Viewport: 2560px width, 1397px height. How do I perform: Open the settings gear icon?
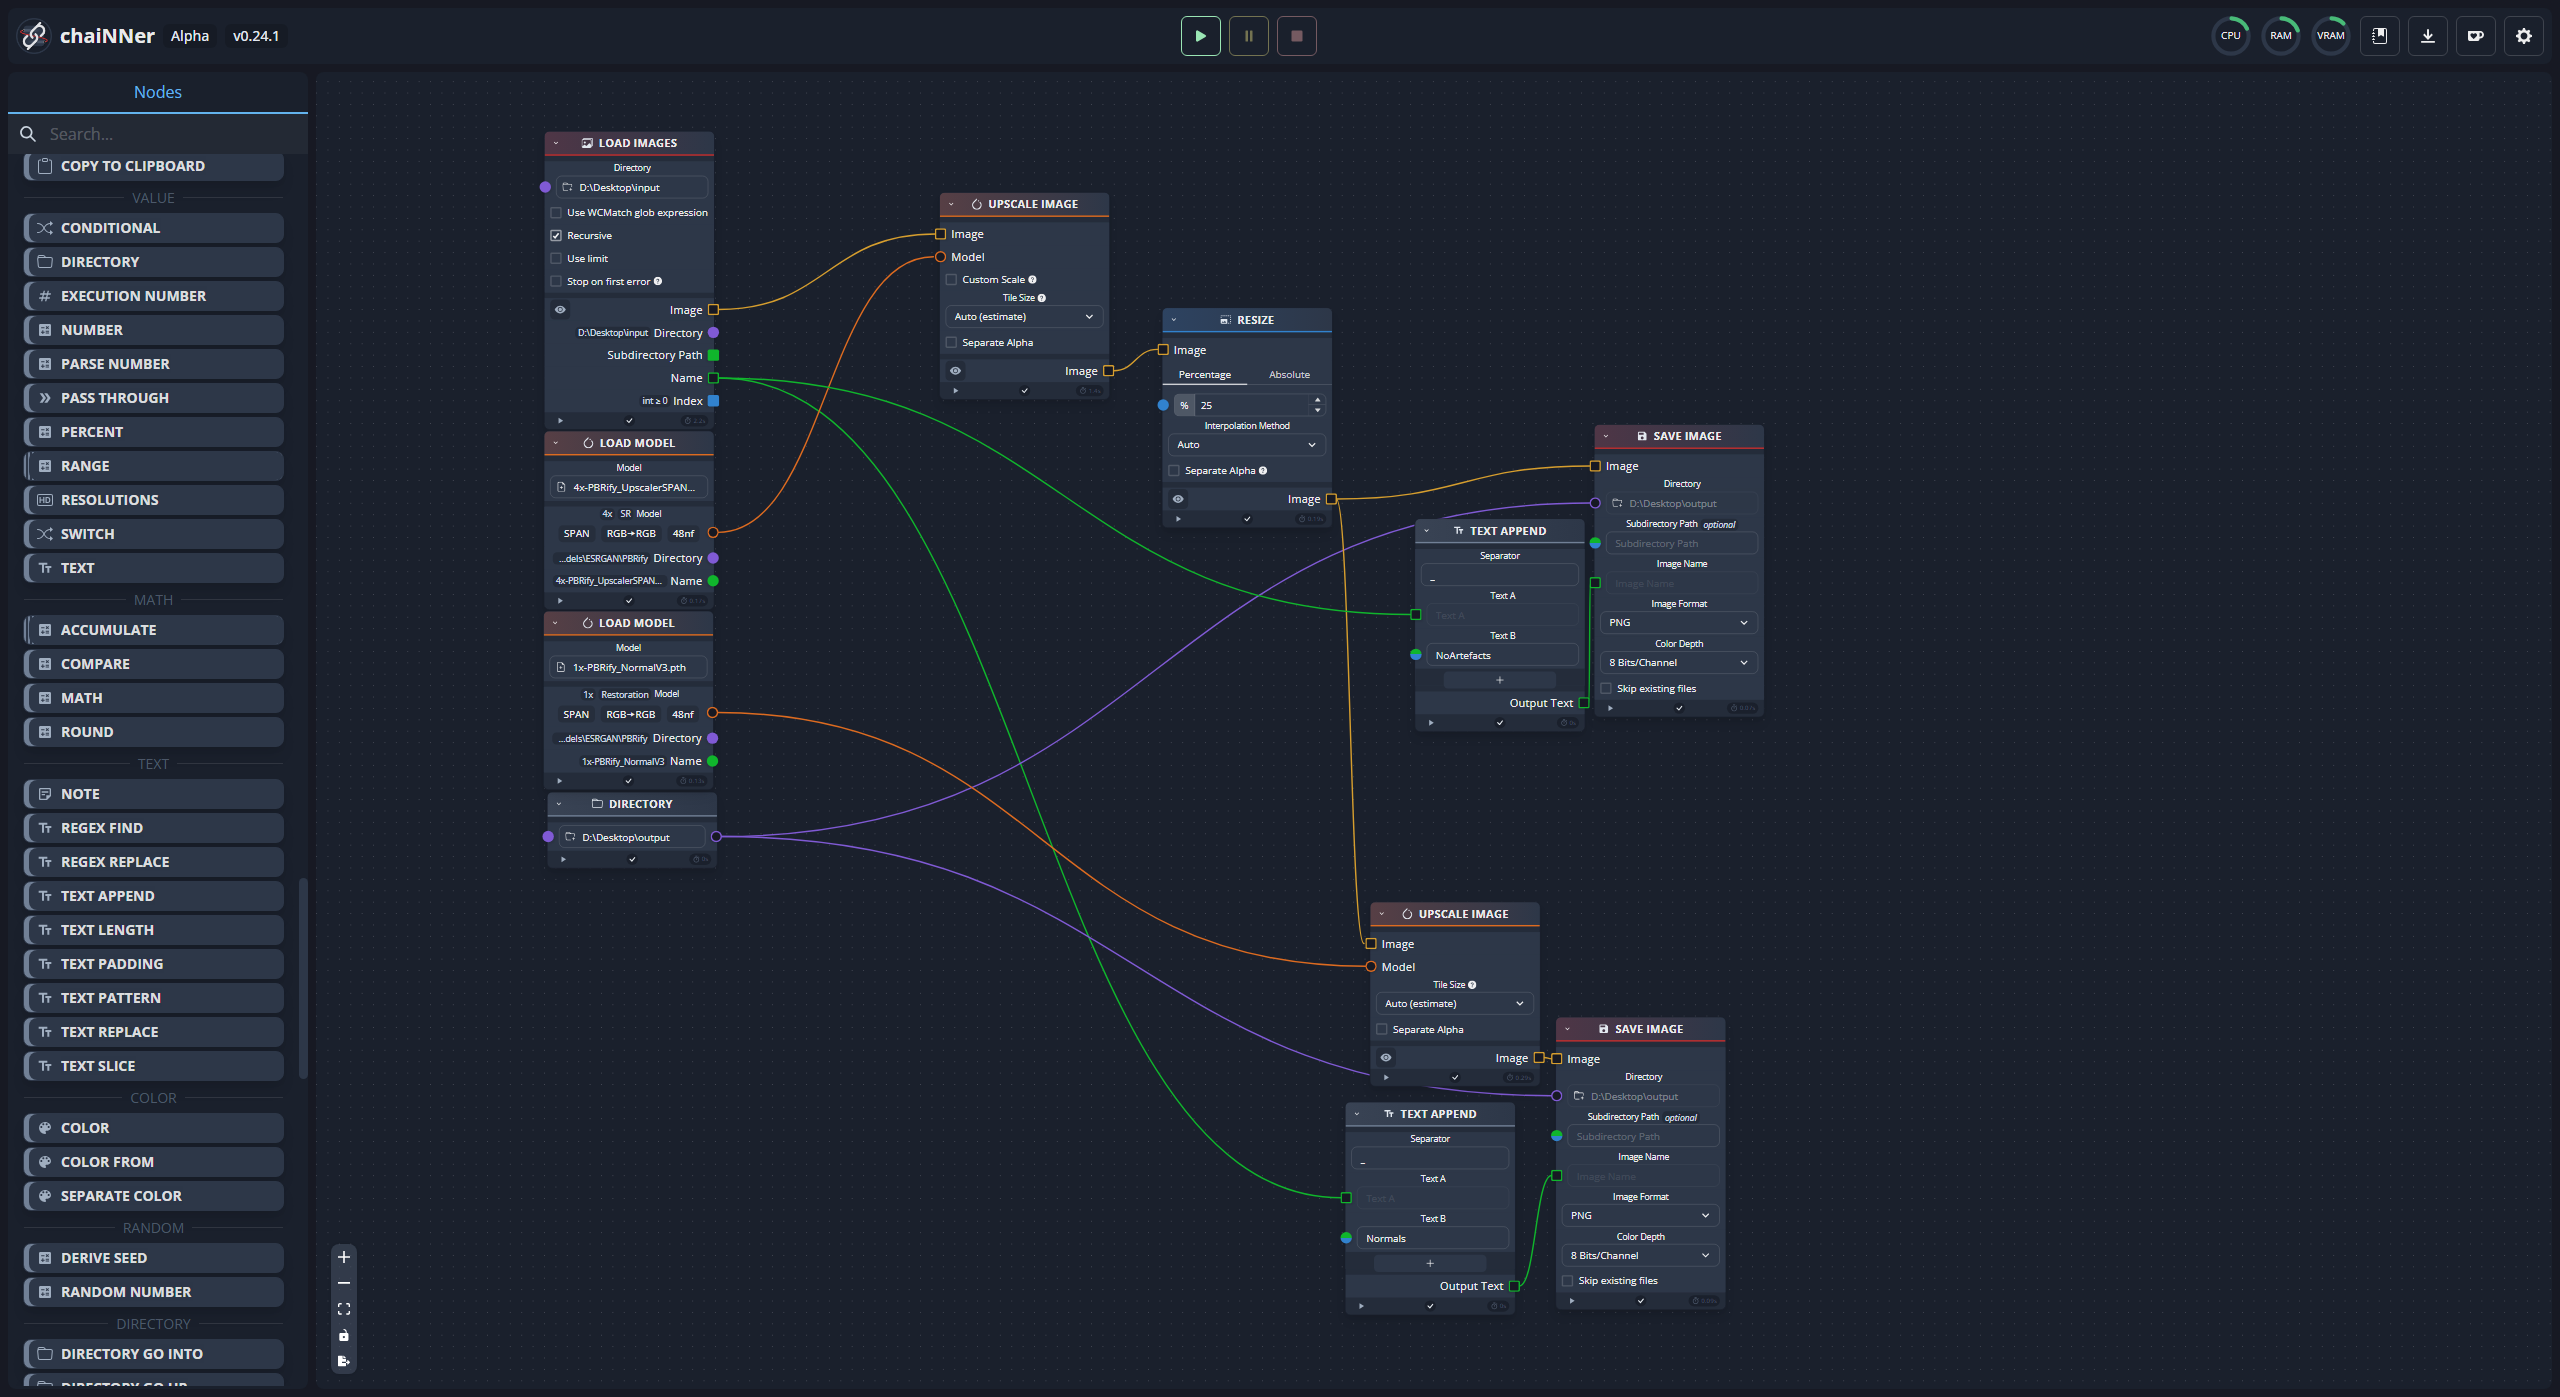click(2523, 36)
